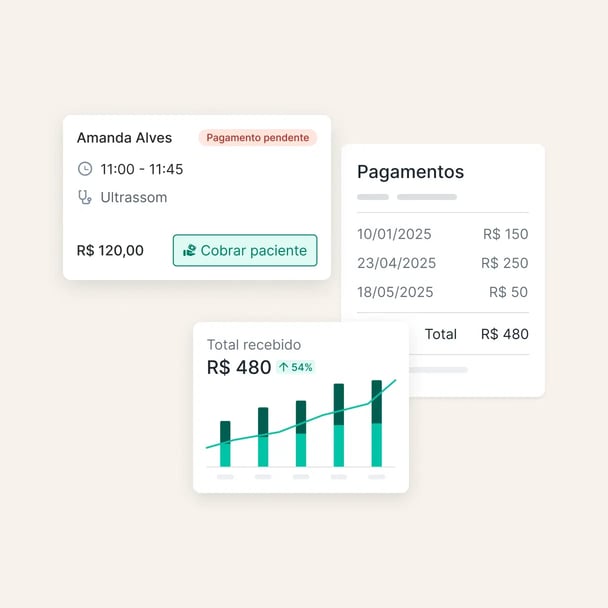Click the R$ 120,00 amount
Screen dimensions: 608x608
110,251
